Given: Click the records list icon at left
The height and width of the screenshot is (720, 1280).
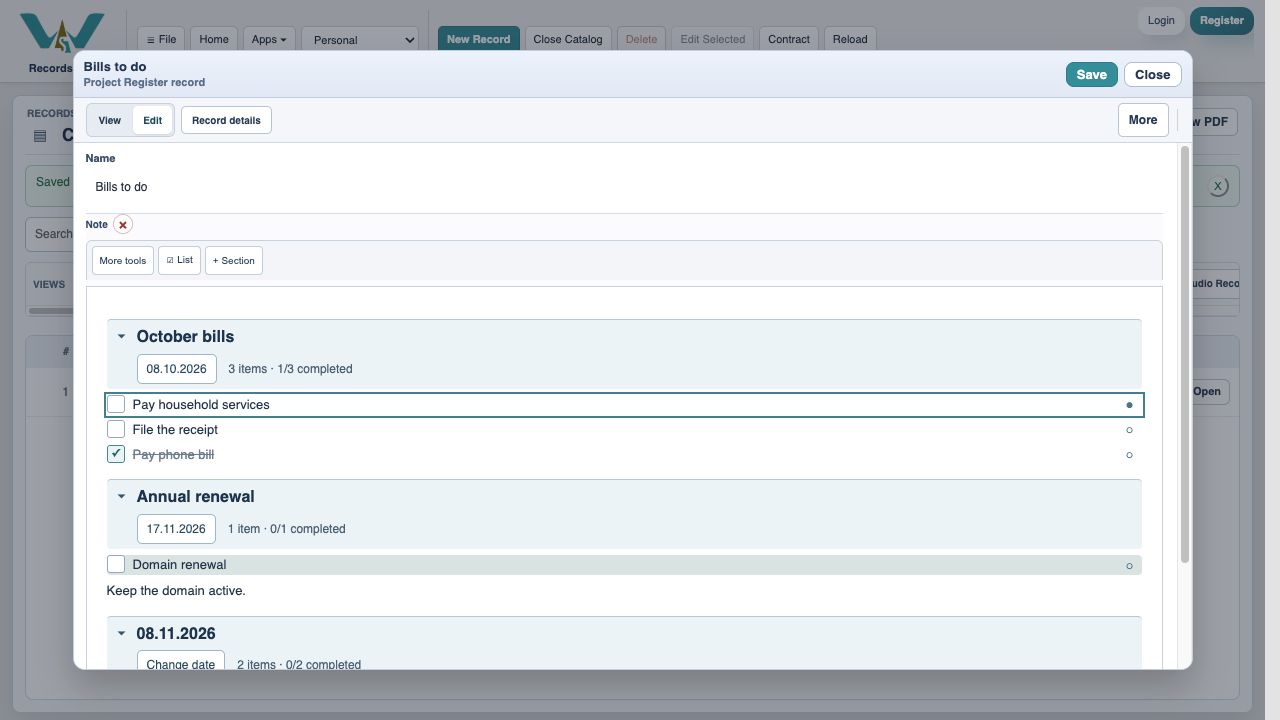Looking at the screenshot, I should click(x=40, y=136).
